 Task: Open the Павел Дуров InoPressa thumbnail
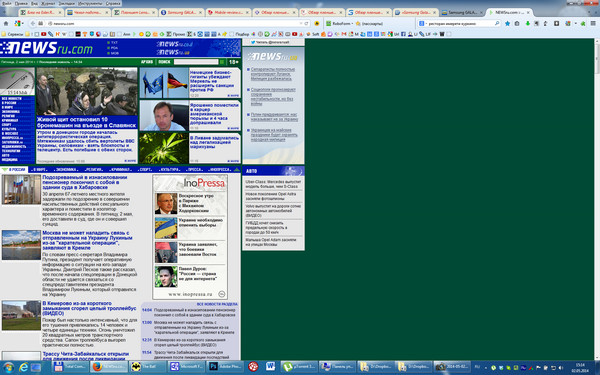coord(166,276)
